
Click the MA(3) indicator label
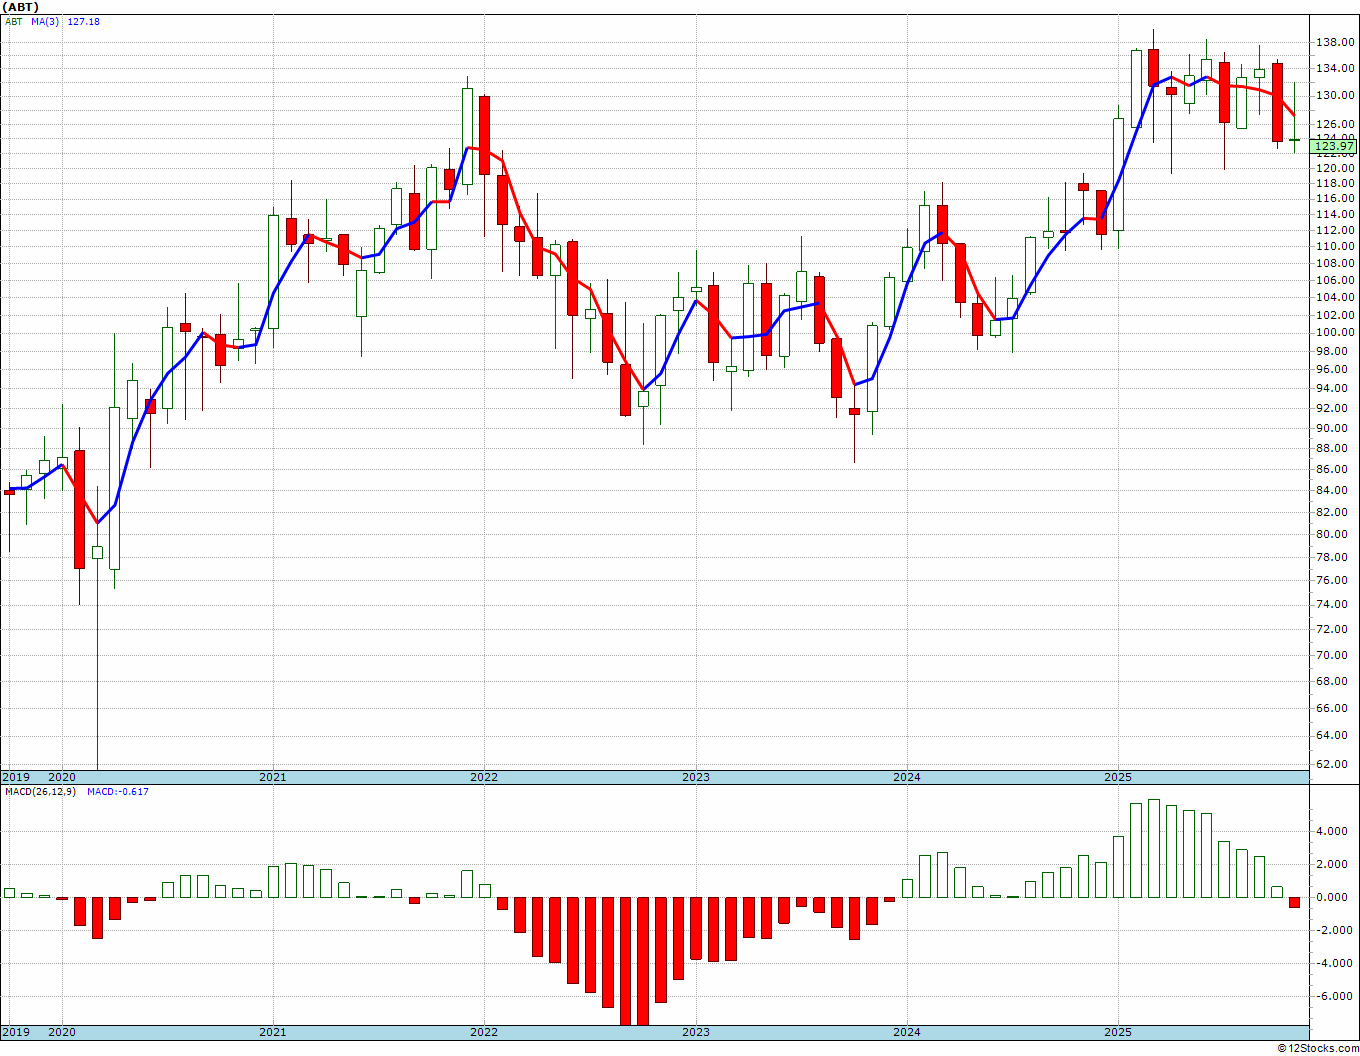click(45, 22)
